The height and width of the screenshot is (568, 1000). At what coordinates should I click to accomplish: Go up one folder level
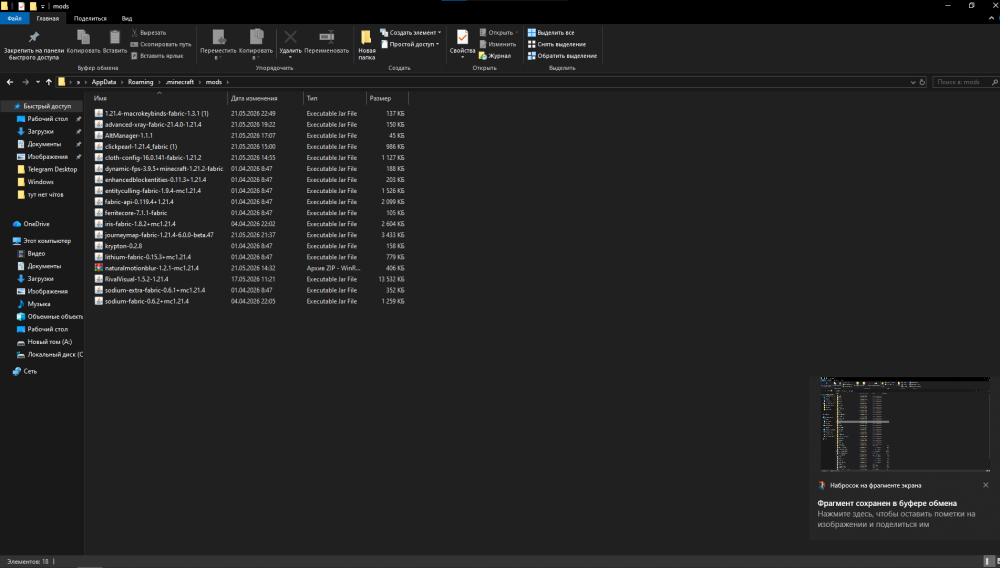pyautogui.click(x=48, y=82)
